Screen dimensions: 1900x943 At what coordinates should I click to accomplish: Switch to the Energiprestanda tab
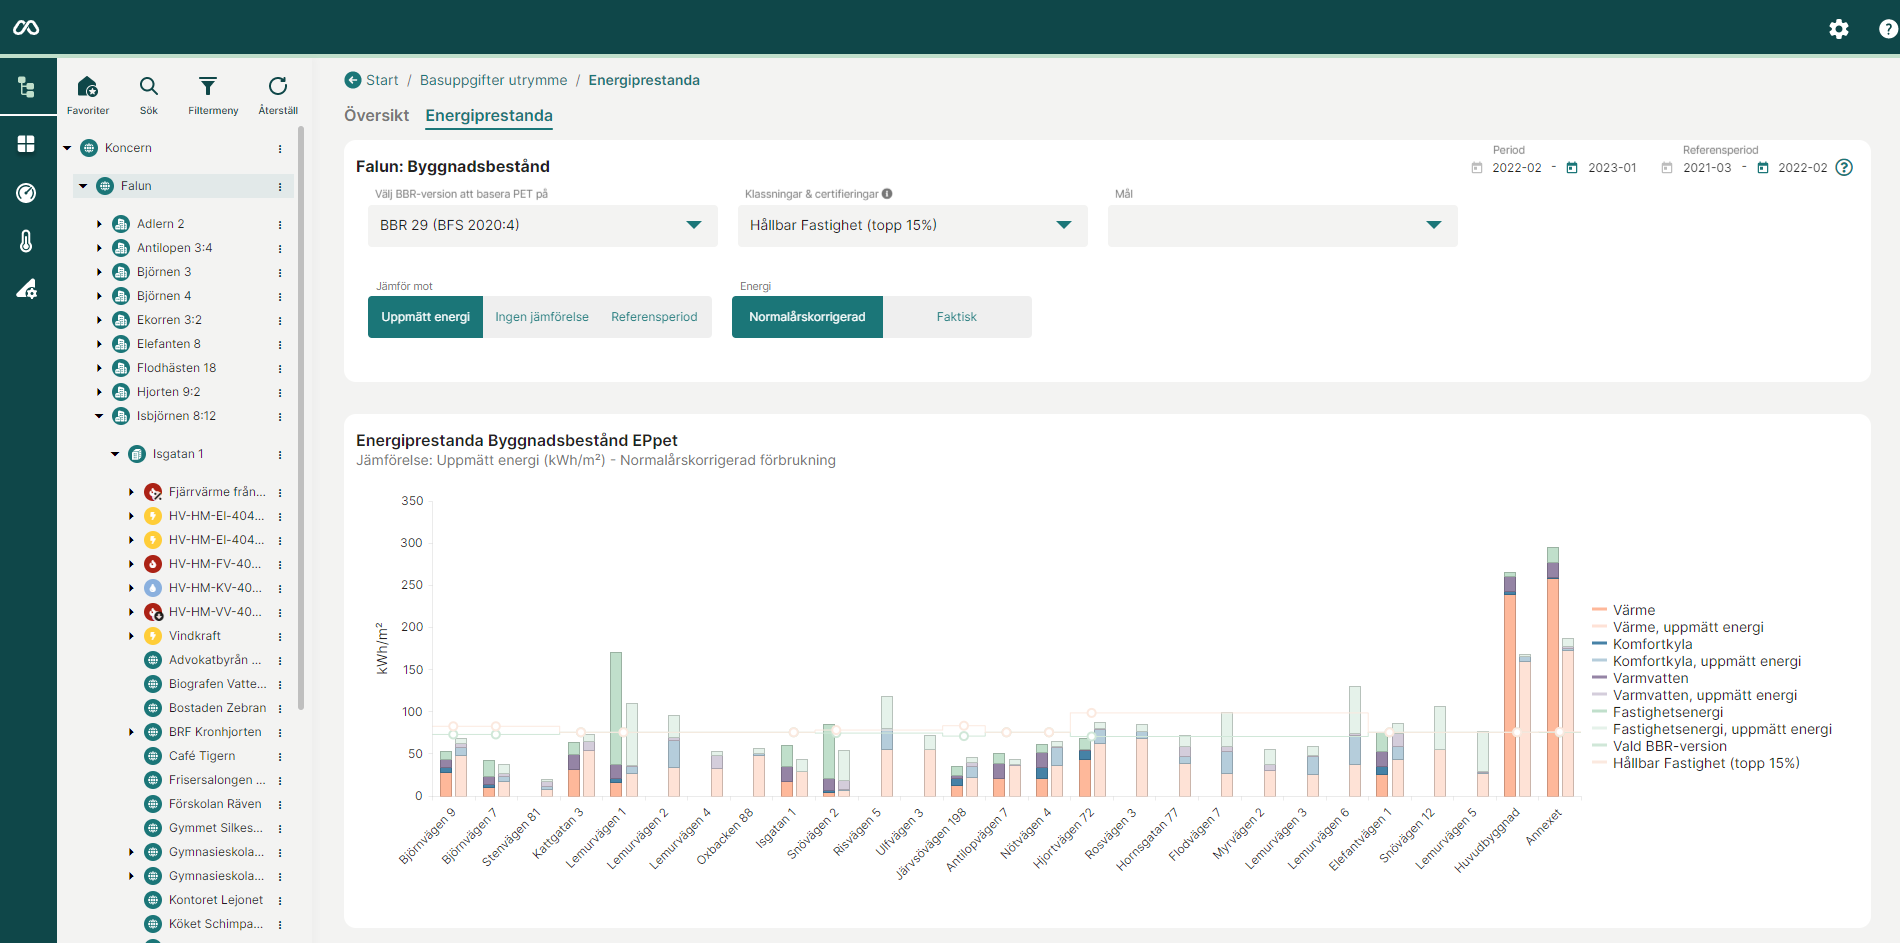[489, 115]
